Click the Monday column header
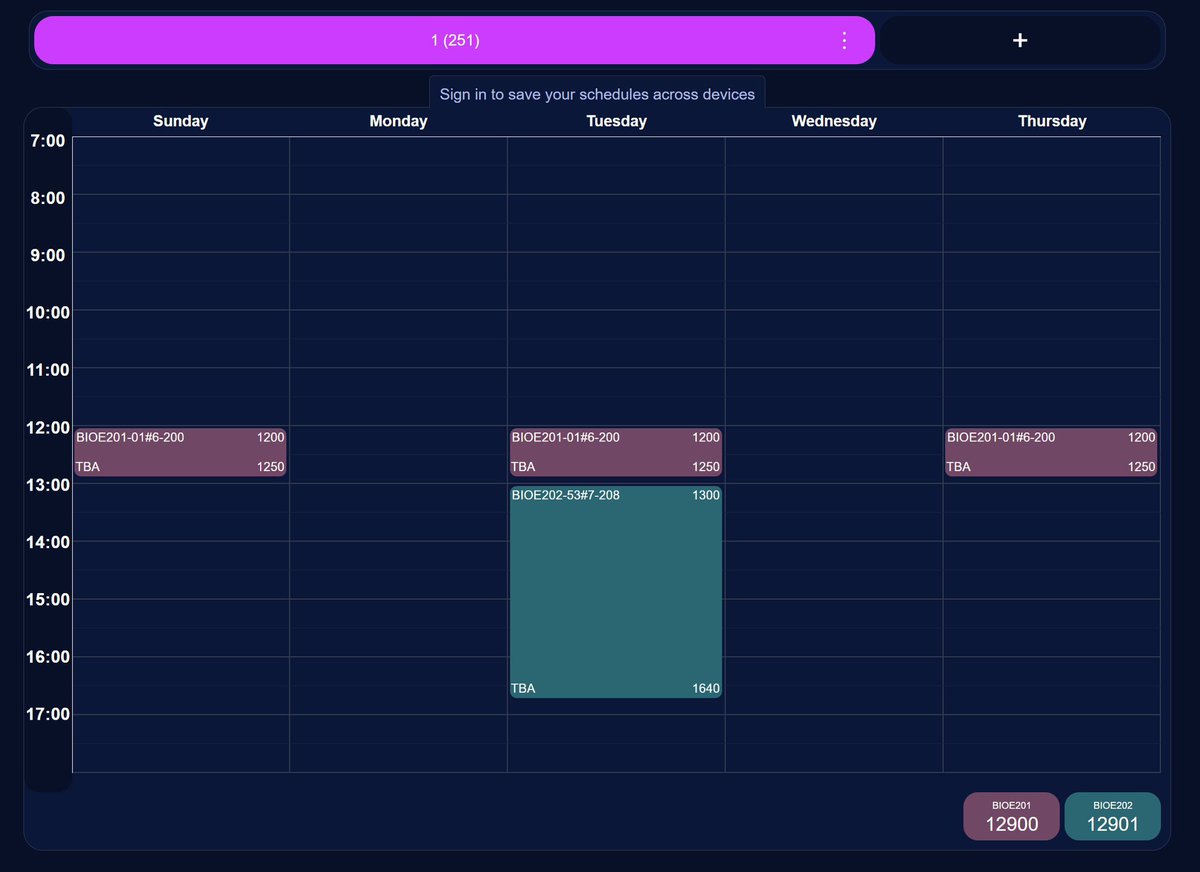1200x872 pixels. point(398,121)
